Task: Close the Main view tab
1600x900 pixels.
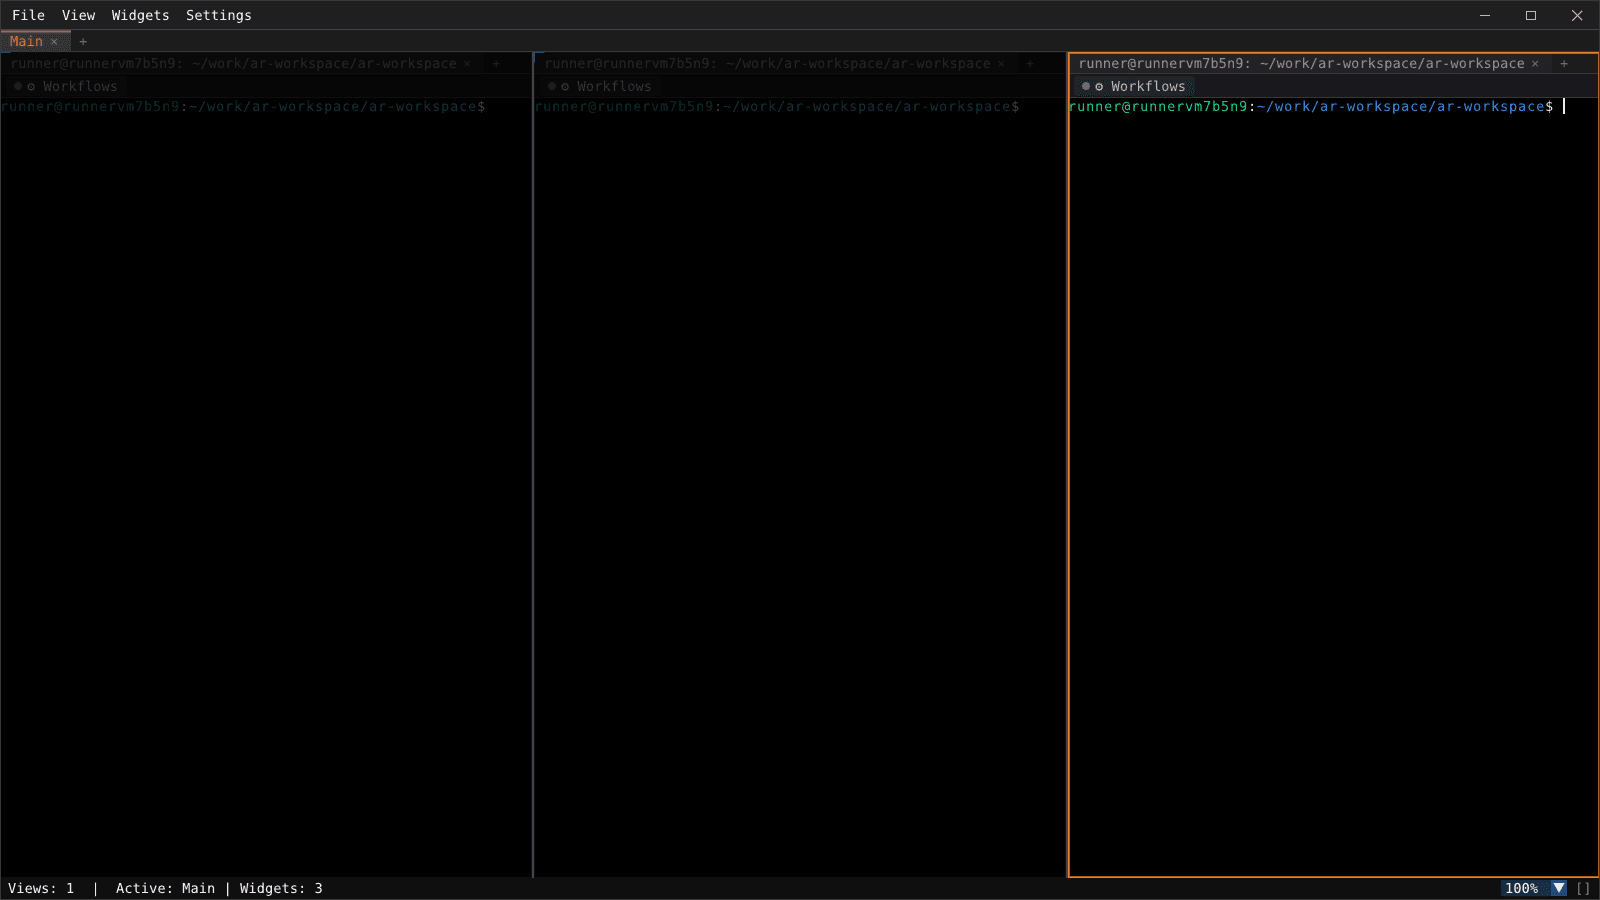Action: [54, 42]
